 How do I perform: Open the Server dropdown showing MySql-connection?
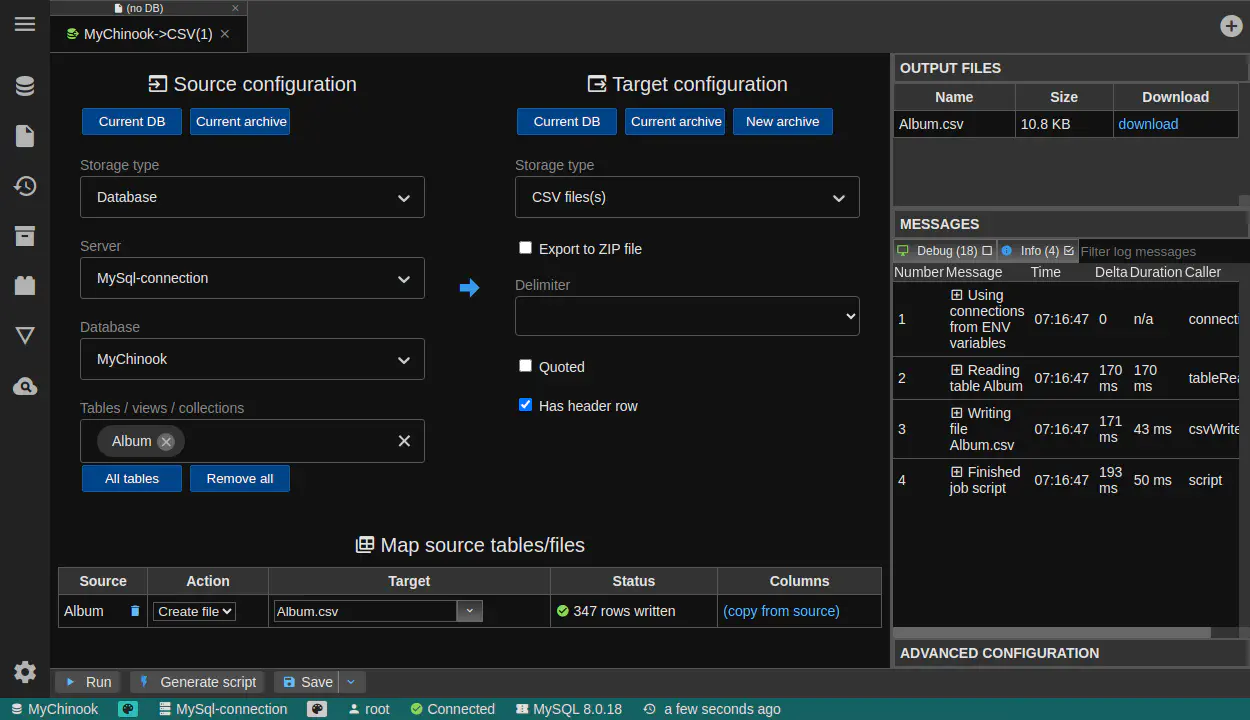point(252,278)
